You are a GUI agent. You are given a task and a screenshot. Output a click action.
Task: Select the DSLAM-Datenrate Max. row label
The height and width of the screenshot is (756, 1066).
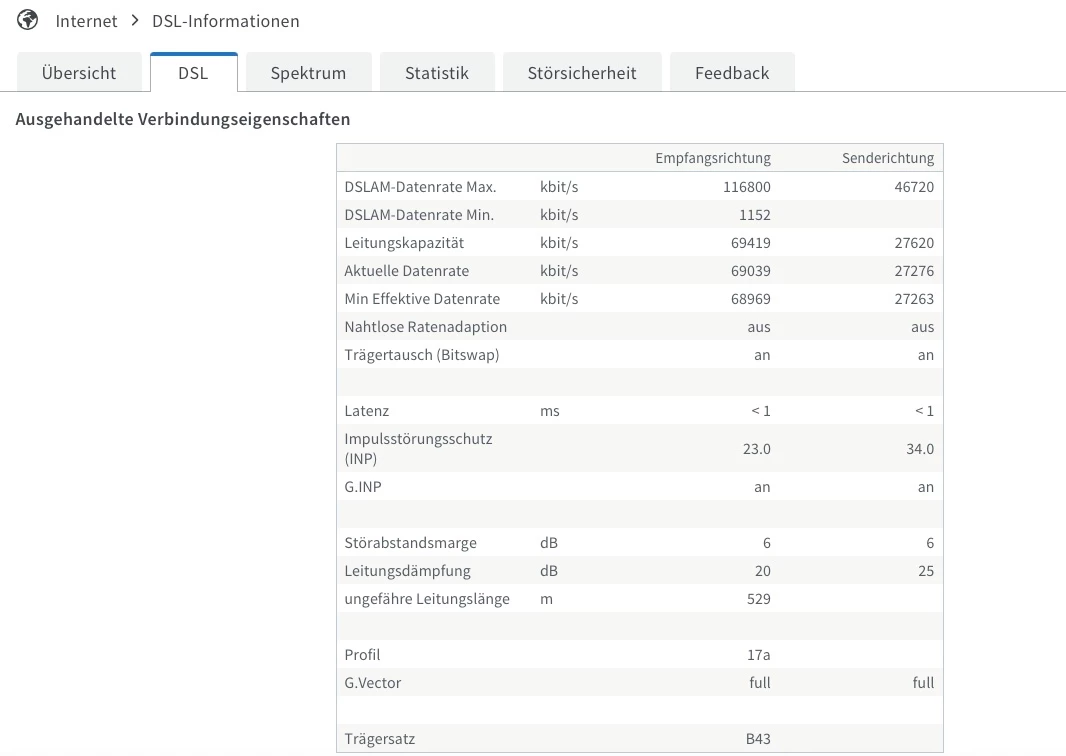[x=420, y=187]
